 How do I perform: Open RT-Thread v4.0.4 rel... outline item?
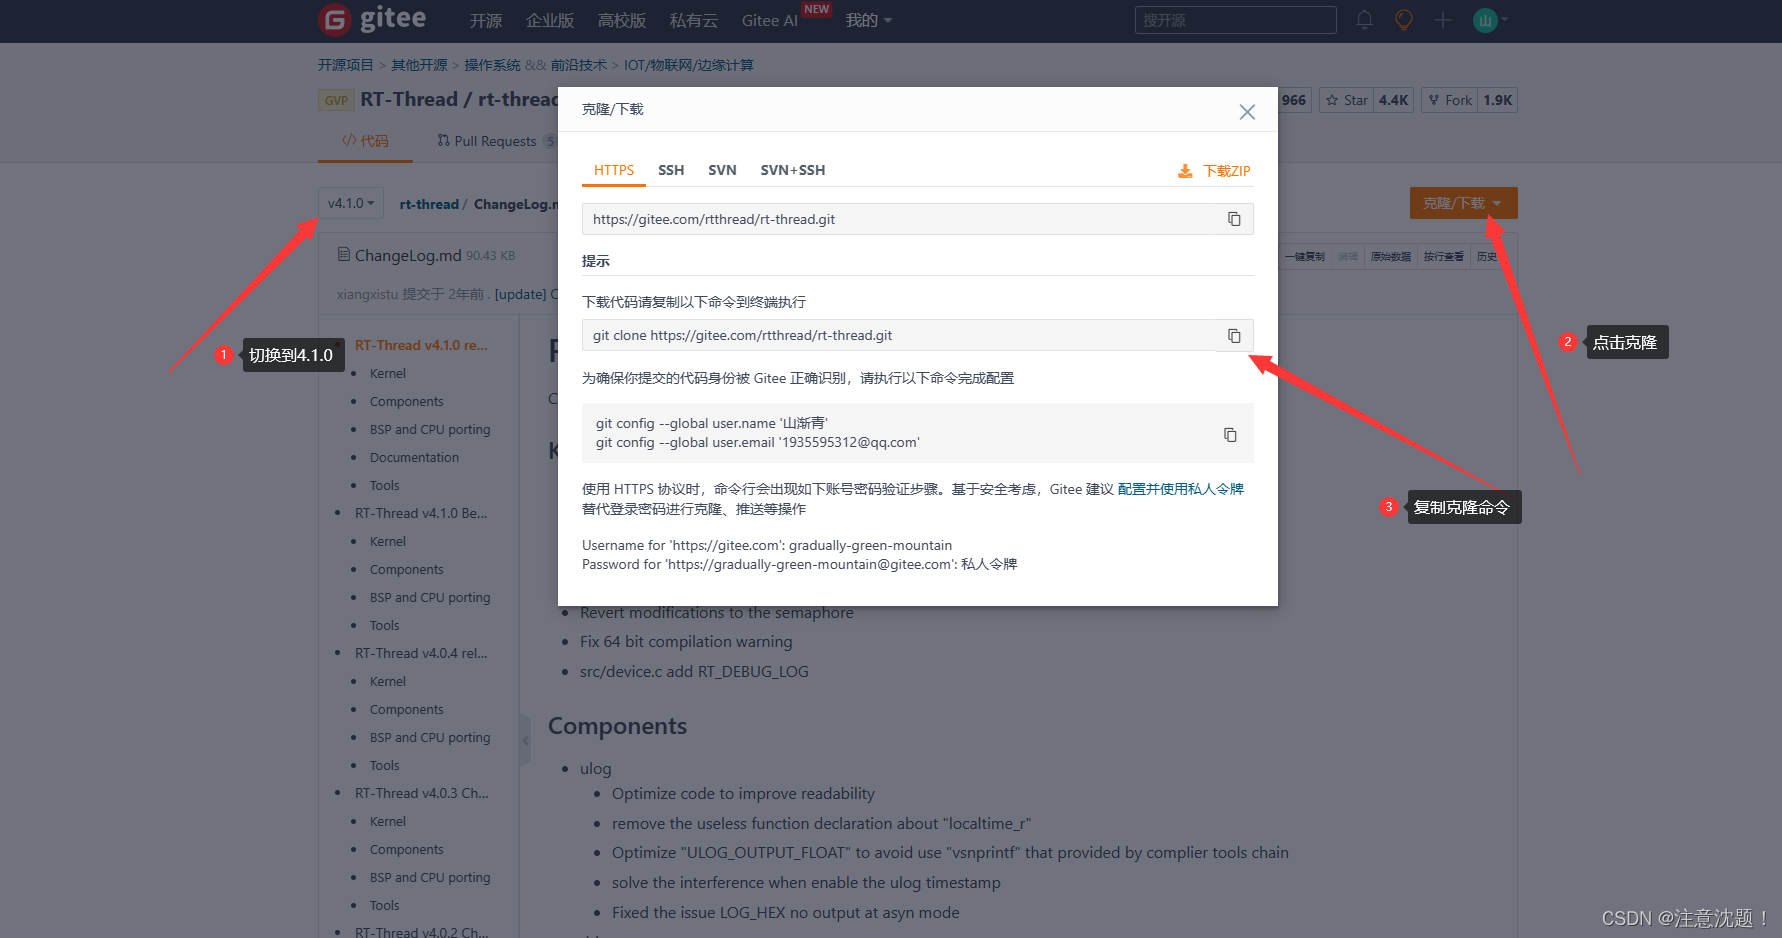coord(421,653)
